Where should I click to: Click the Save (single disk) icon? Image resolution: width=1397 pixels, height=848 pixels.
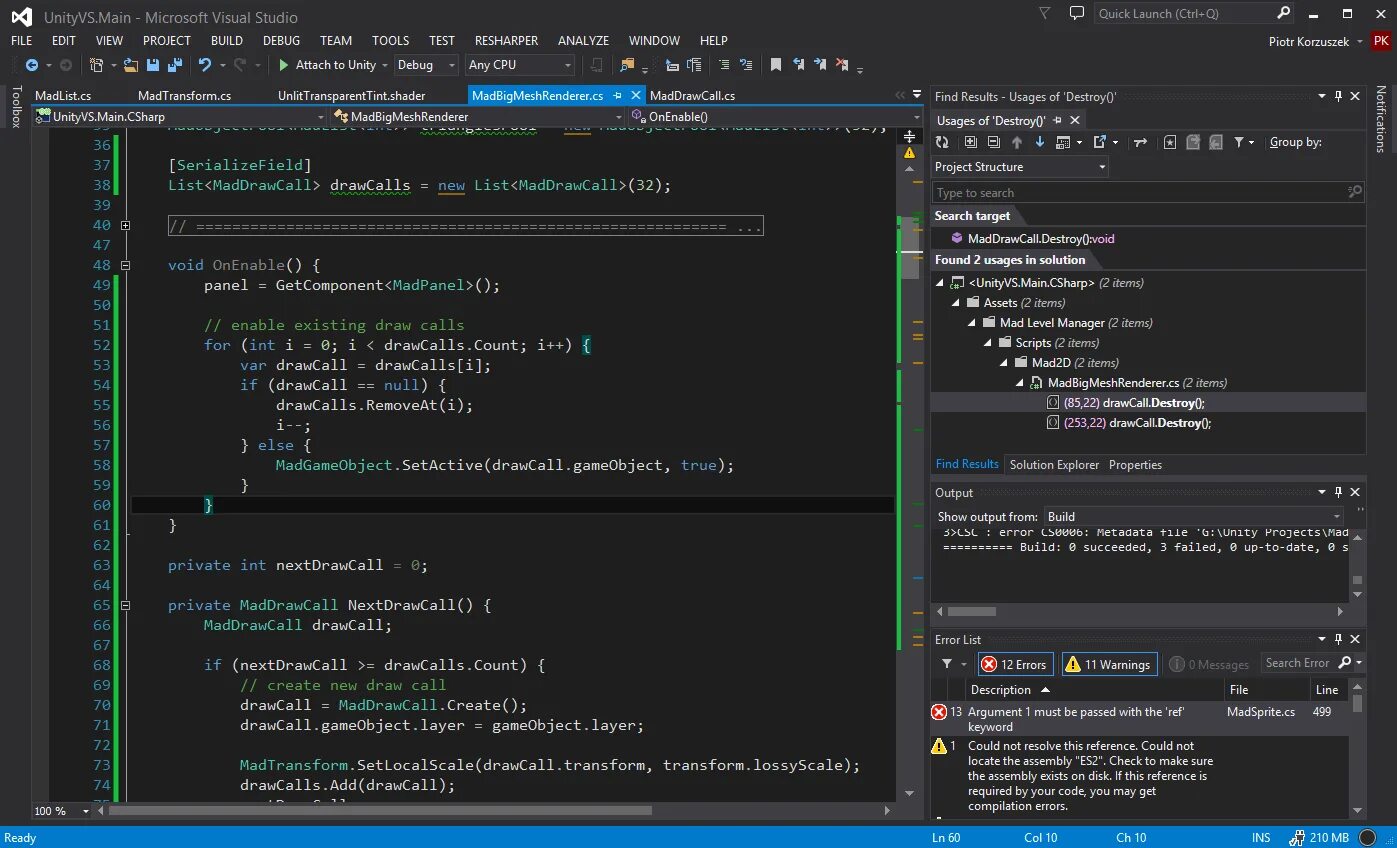point(153,65)
